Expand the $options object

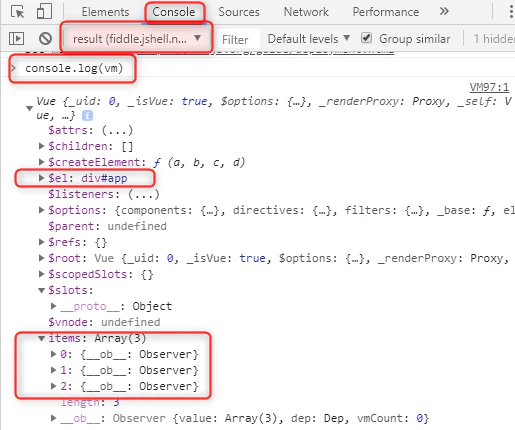click(41, 210)
